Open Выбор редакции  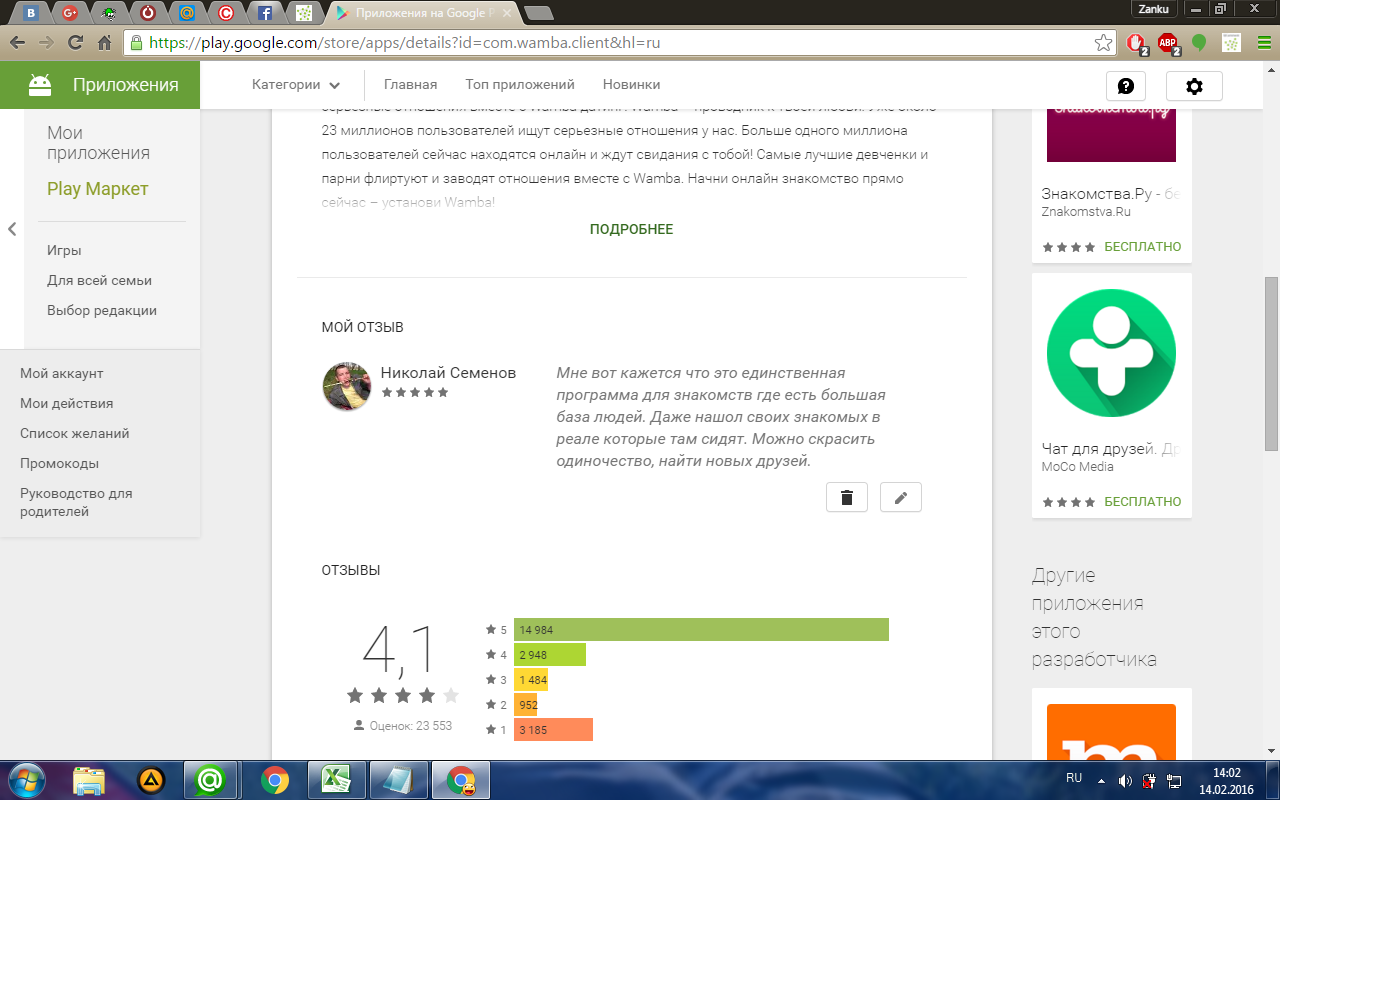101,311
